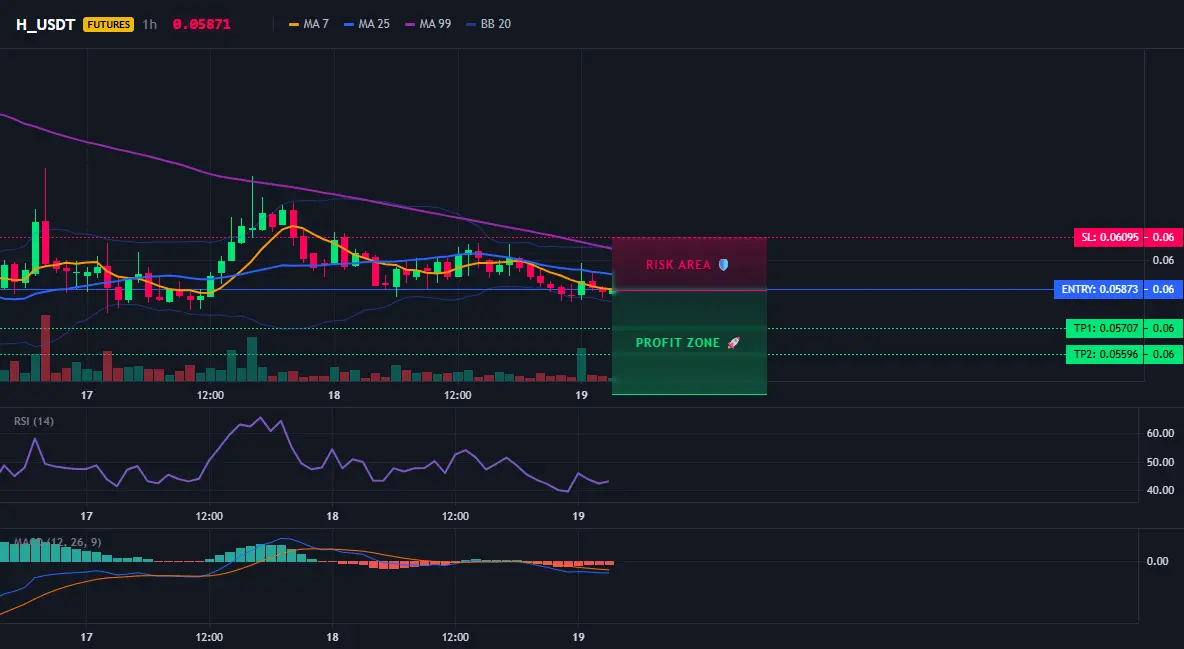Click the ENTRY: 0.05873 price label
The height and width of the screenshot is (649, 1184).
[x=1099, y=289]
